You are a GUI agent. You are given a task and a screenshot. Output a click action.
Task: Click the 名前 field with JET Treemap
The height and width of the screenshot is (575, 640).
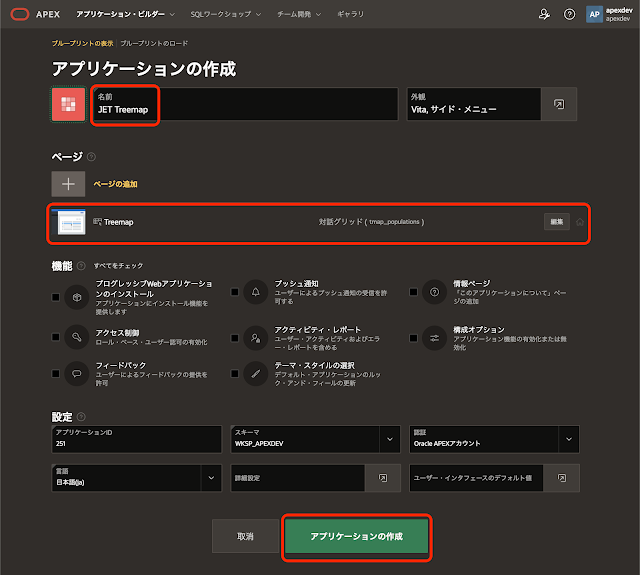click(245, 104)
